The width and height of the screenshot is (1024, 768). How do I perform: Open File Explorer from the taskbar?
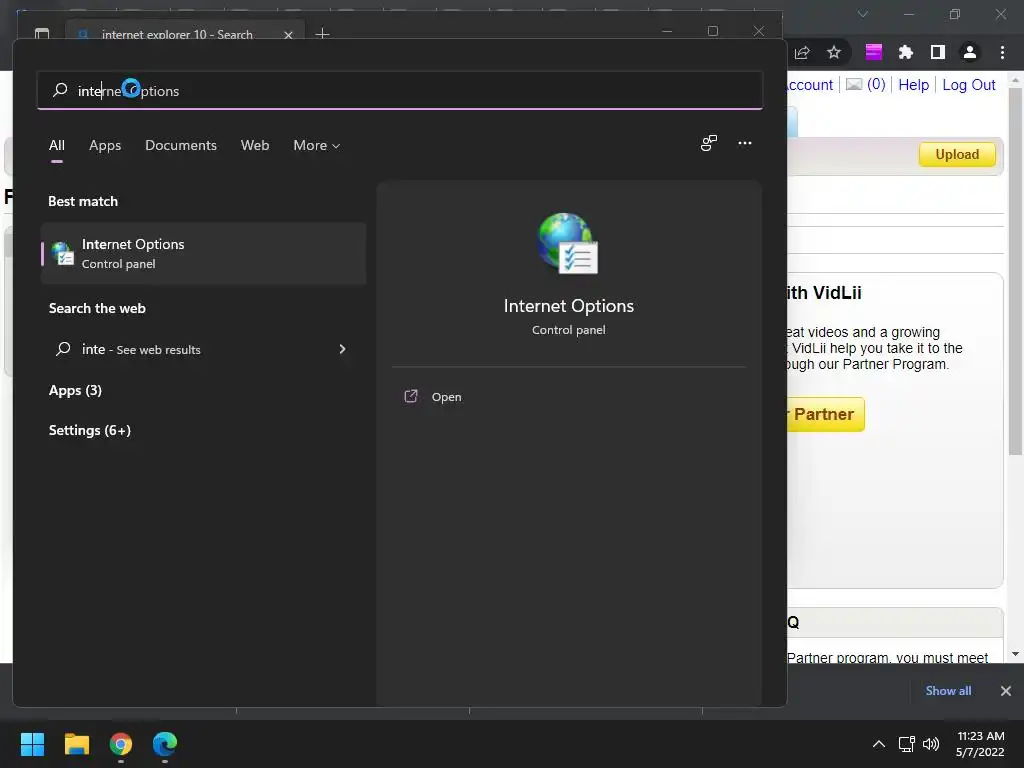click(76, 744)
